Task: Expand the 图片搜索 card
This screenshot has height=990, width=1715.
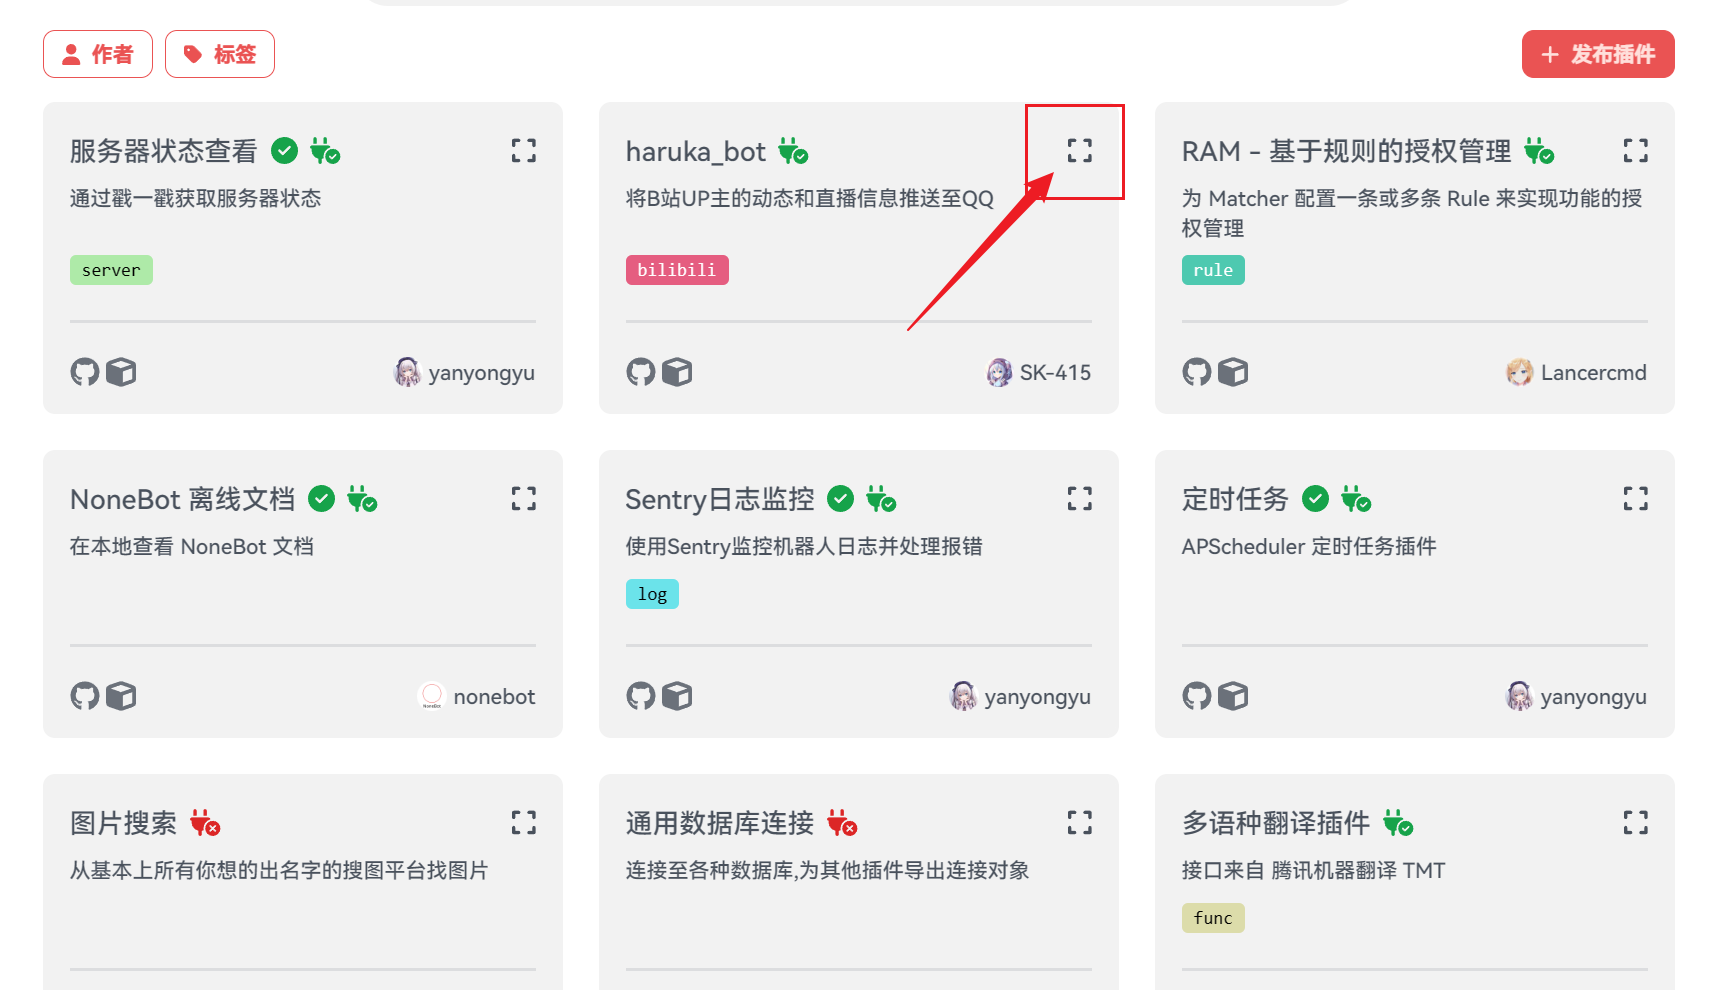Action: tap(524, 823)
